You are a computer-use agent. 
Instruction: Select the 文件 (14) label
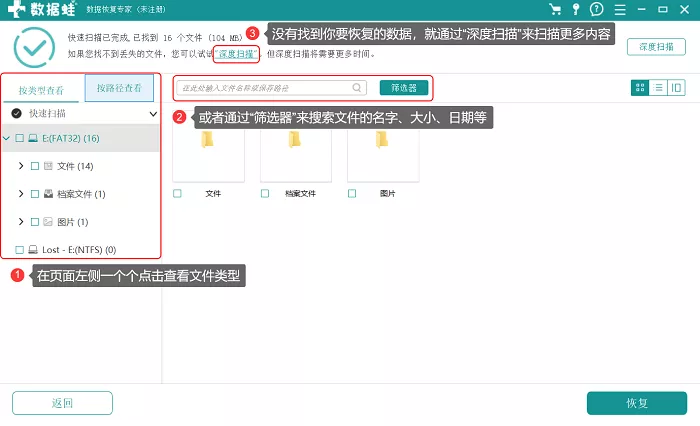tap(75, 166)
